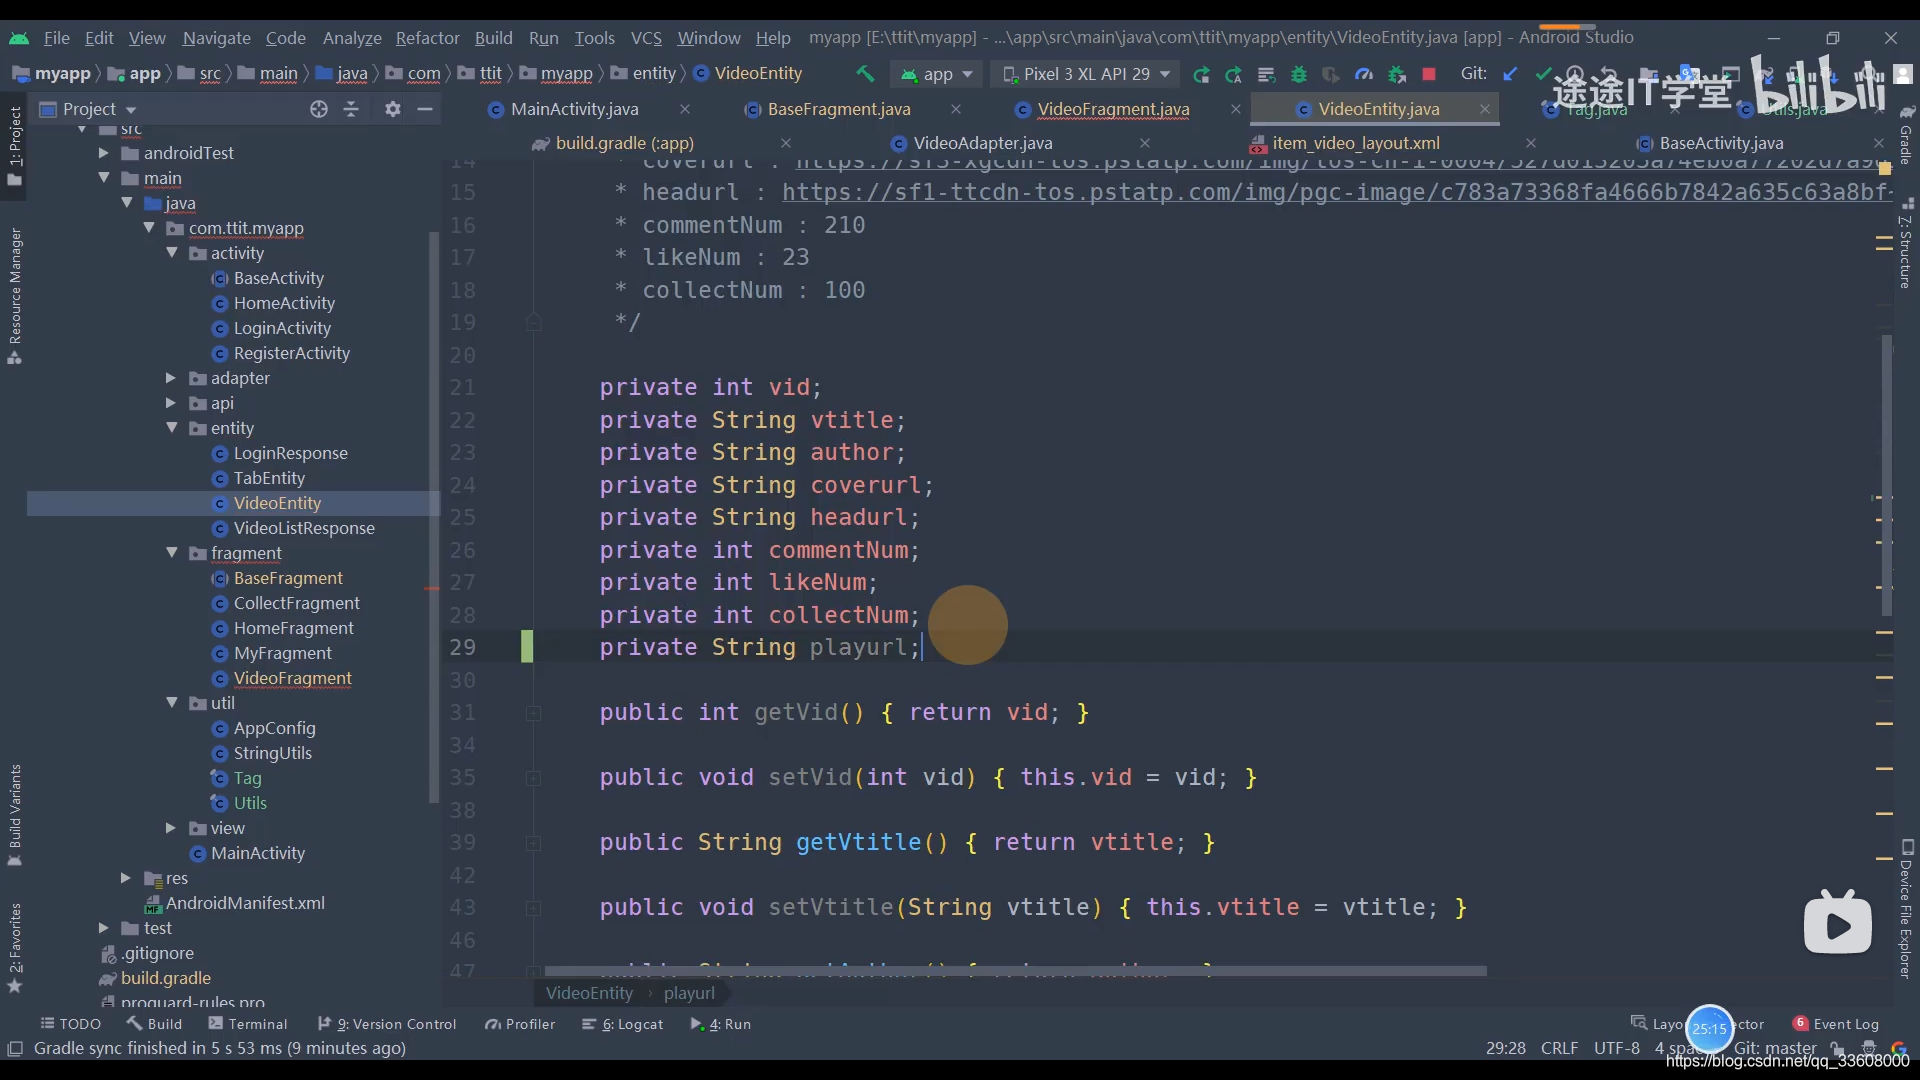Open the Pixel 3 XL API 29 device dropdown

pos(1086,74)
